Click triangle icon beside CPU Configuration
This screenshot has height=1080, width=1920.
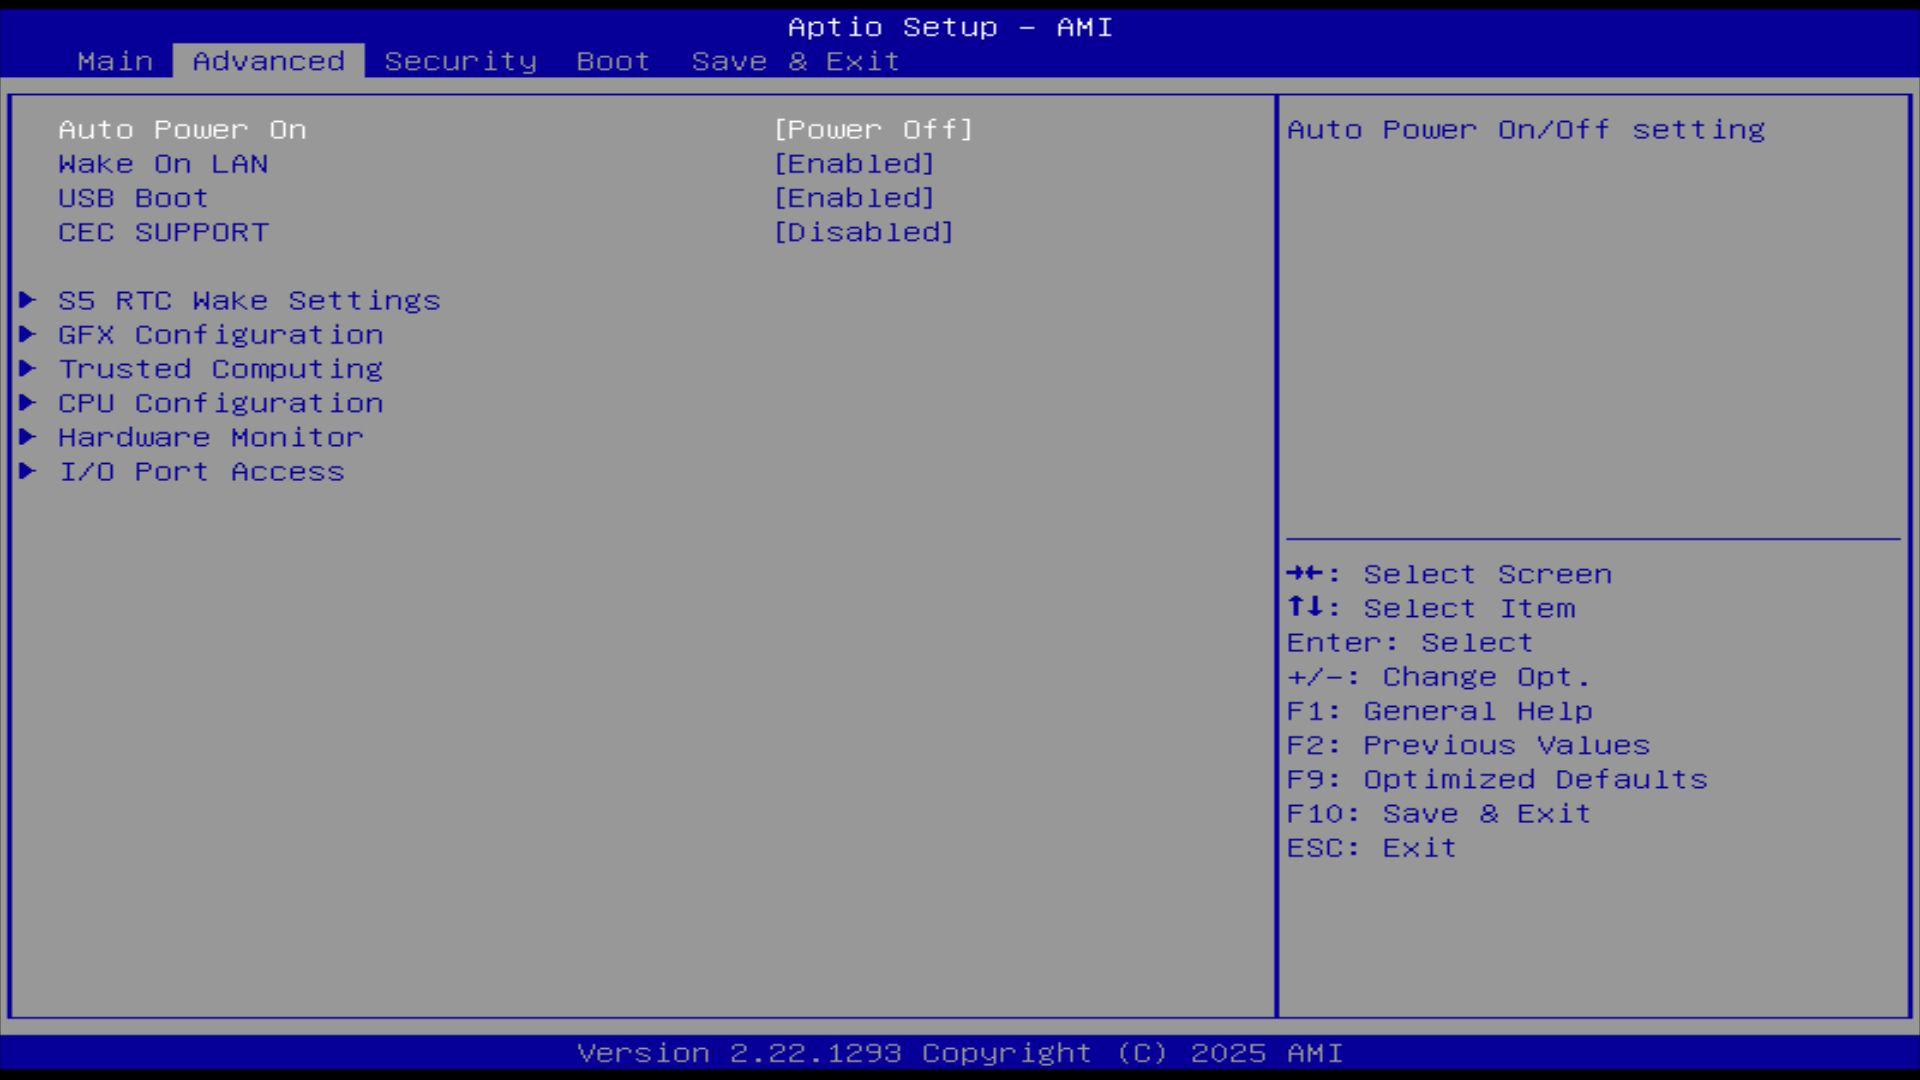[28, 402]
